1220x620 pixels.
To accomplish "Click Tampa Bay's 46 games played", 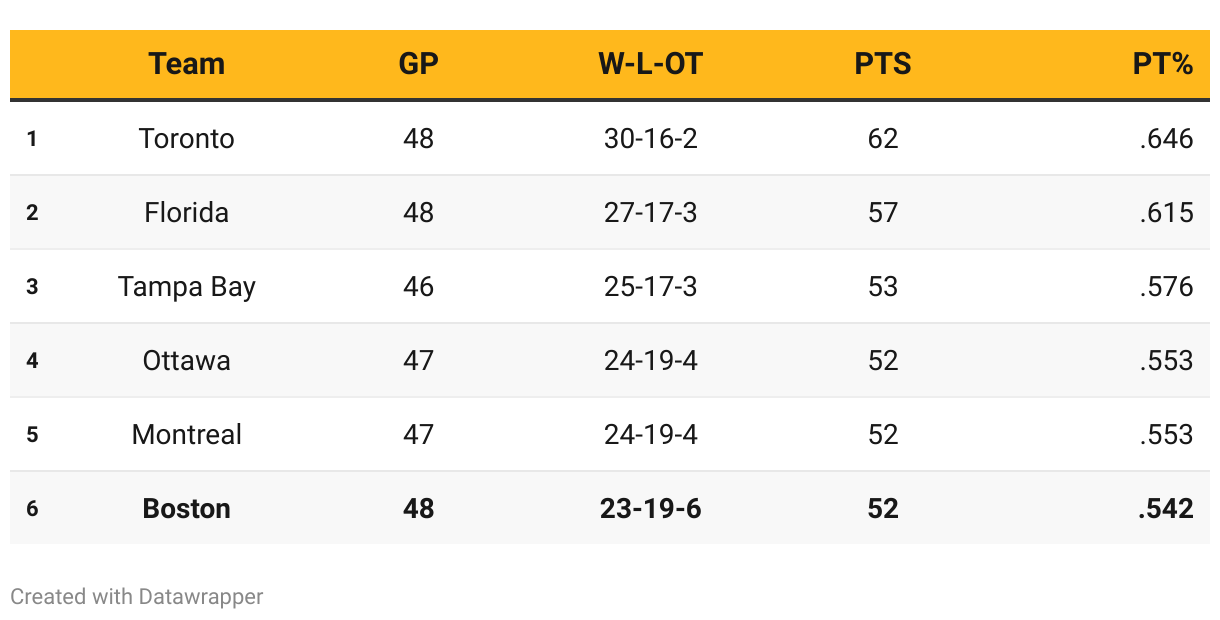I will click(x=418, y=286).
